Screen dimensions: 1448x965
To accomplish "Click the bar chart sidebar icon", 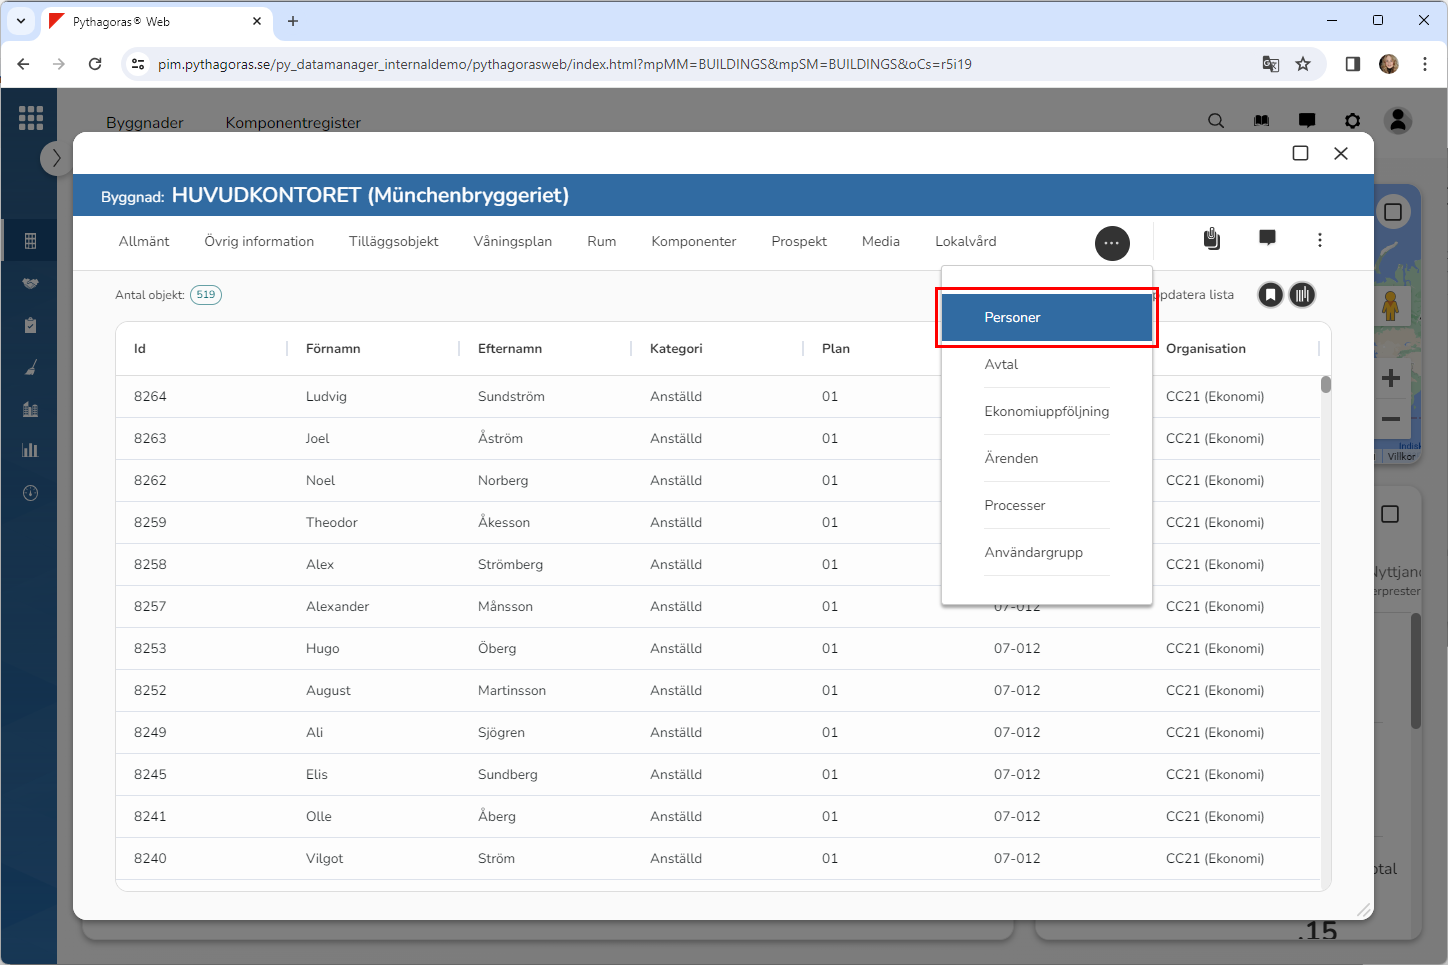I will point(30,450).
